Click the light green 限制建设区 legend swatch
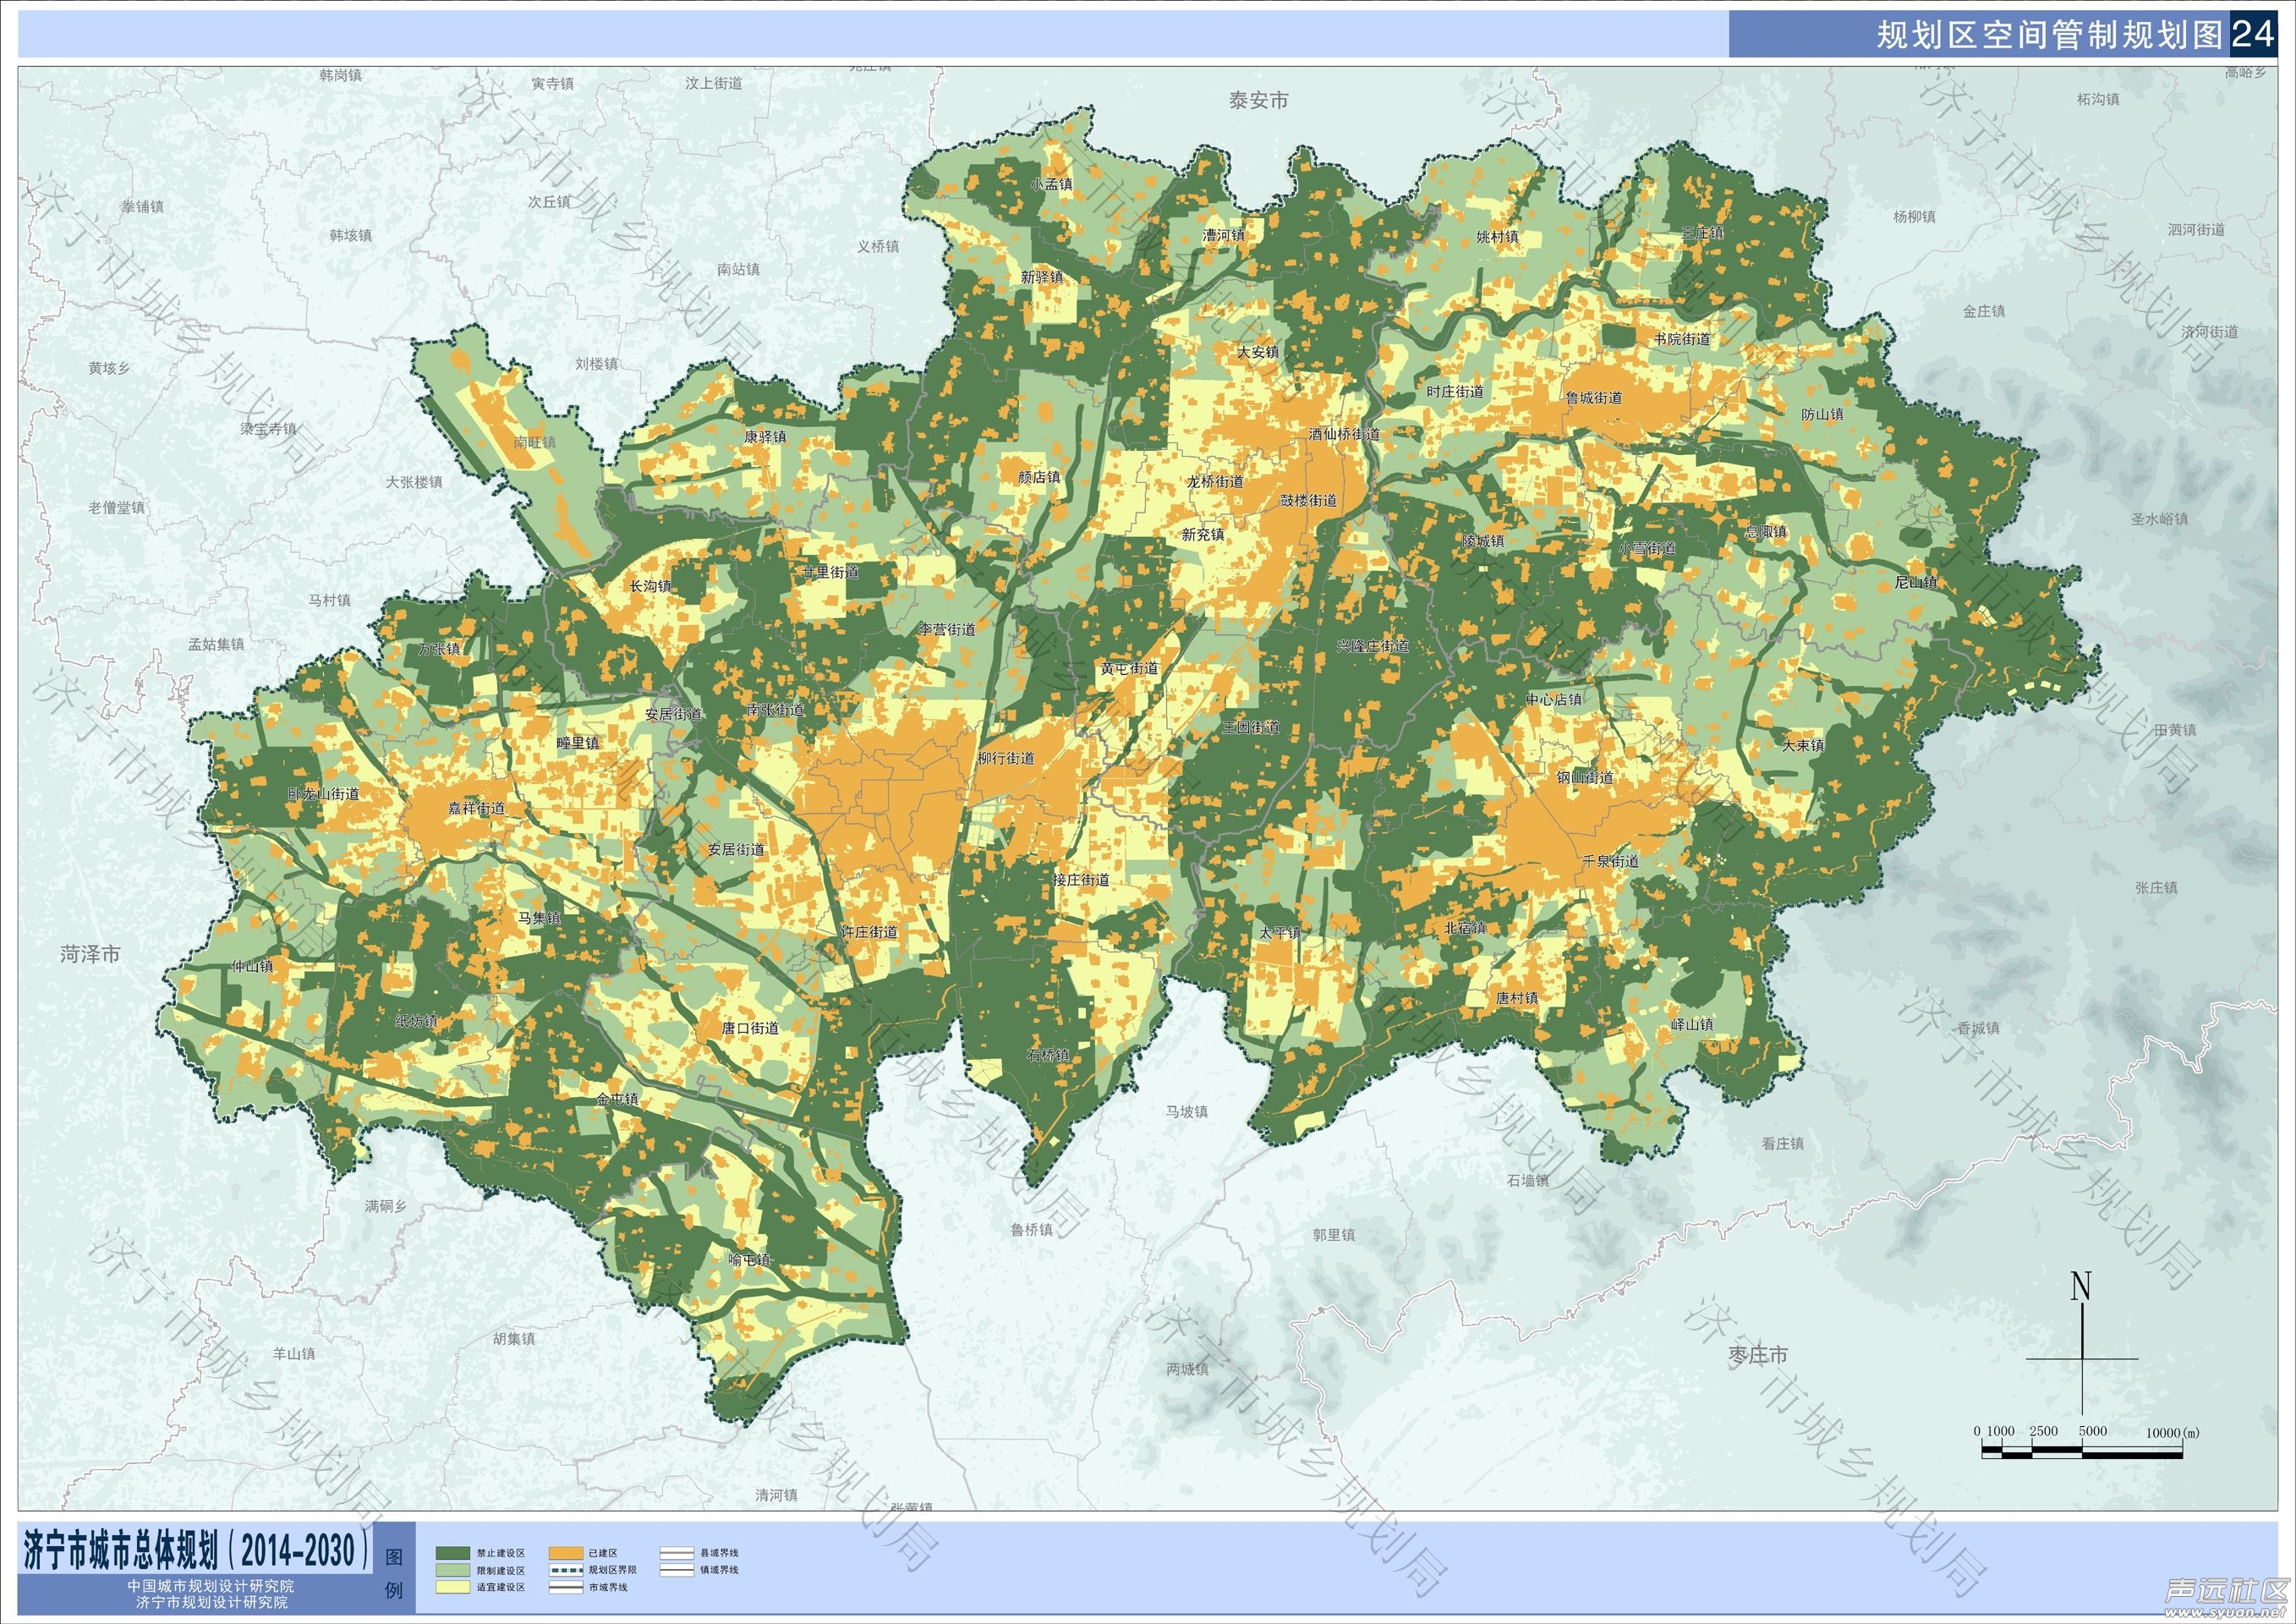Viewport: 2296px width, 1624px height. pos(453,1570)
